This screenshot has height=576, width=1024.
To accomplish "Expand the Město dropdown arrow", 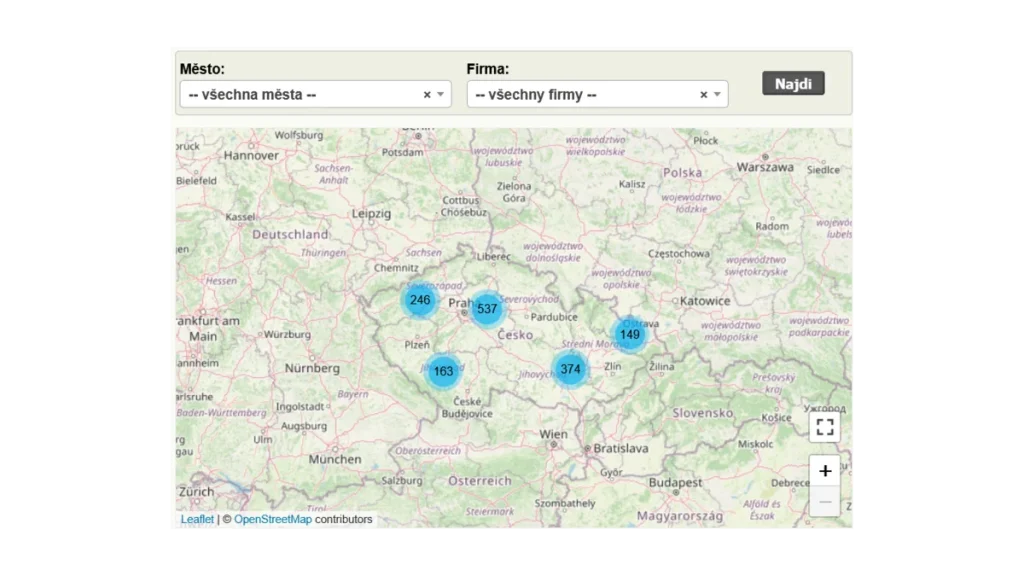I will (441, 95).
